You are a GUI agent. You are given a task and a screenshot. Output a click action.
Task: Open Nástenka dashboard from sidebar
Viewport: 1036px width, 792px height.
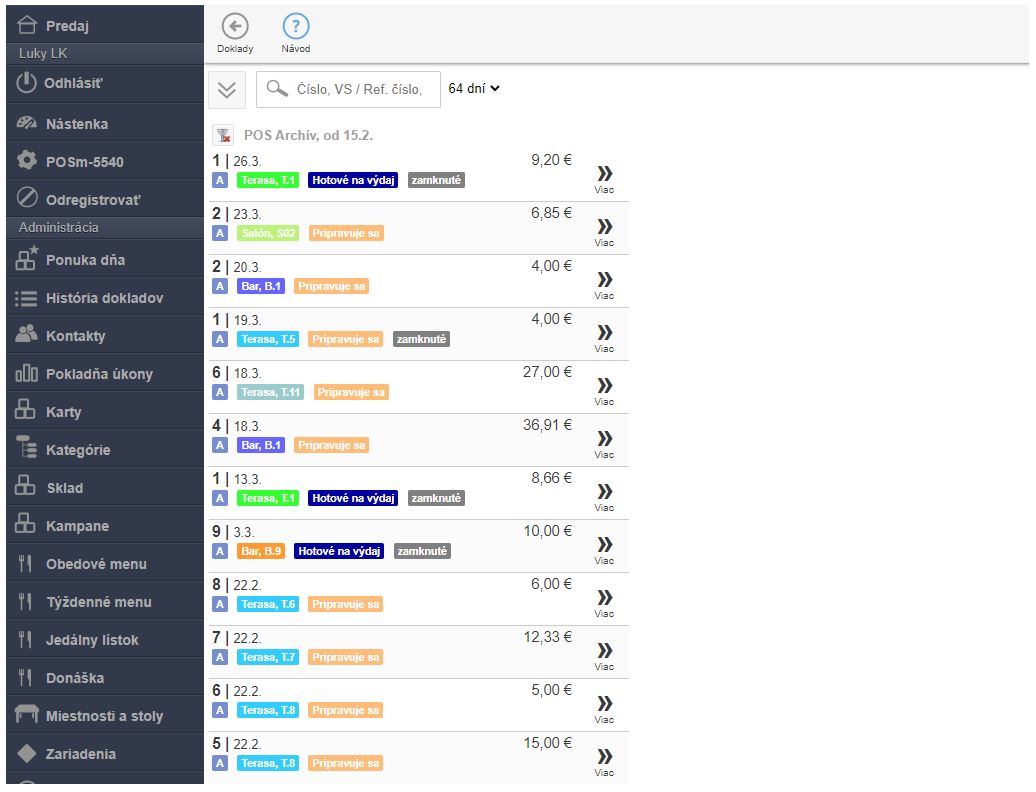[x=76, y=124]
